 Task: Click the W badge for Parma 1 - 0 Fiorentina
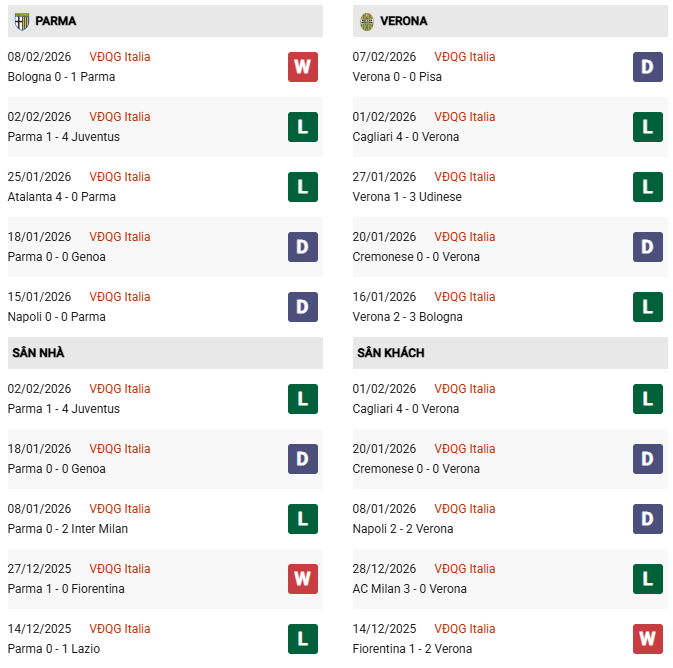click(302, 579)
